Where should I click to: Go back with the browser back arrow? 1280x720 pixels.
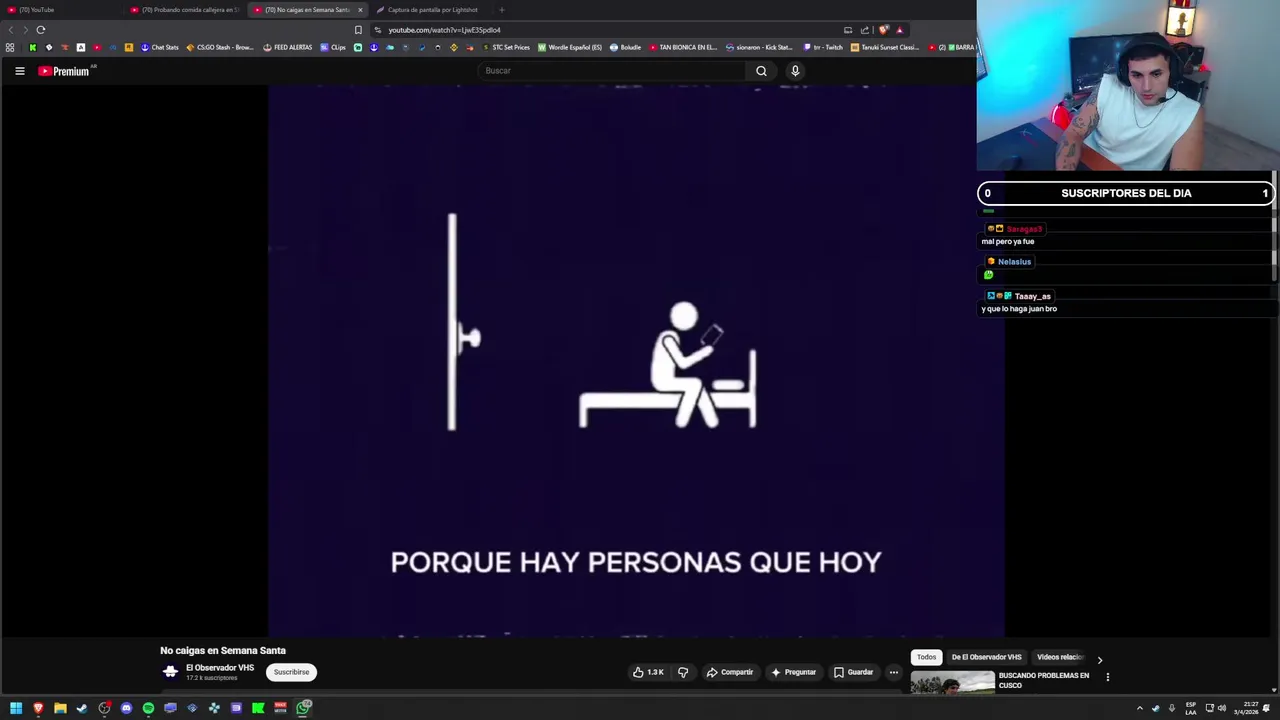pos(11,30)
